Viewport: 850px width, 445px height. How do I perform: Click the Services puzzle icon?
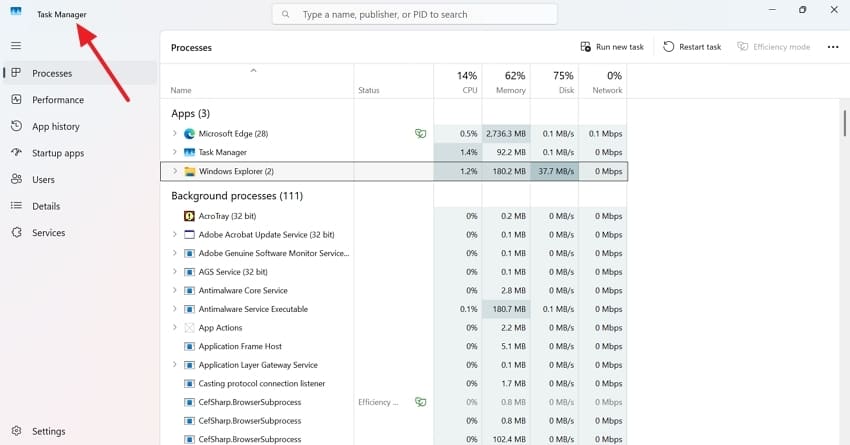pos(16,232)
